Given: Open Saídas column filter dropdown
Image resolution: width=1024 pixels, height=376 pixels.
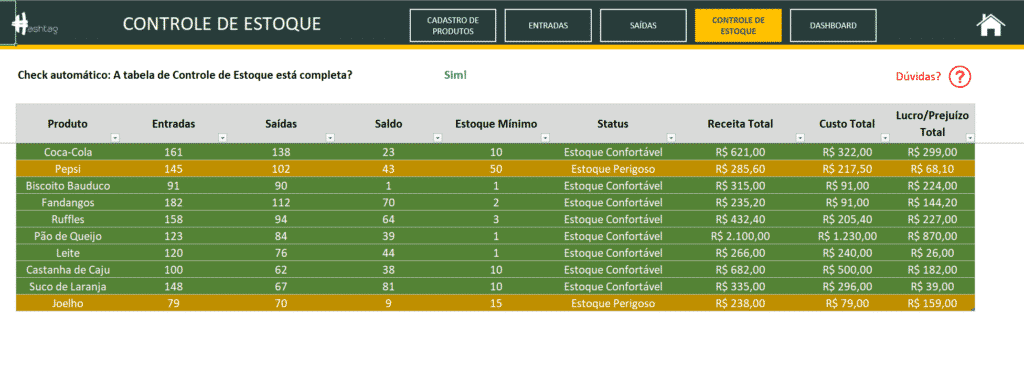Looking at the screenshot, I should tap(330, 138).
